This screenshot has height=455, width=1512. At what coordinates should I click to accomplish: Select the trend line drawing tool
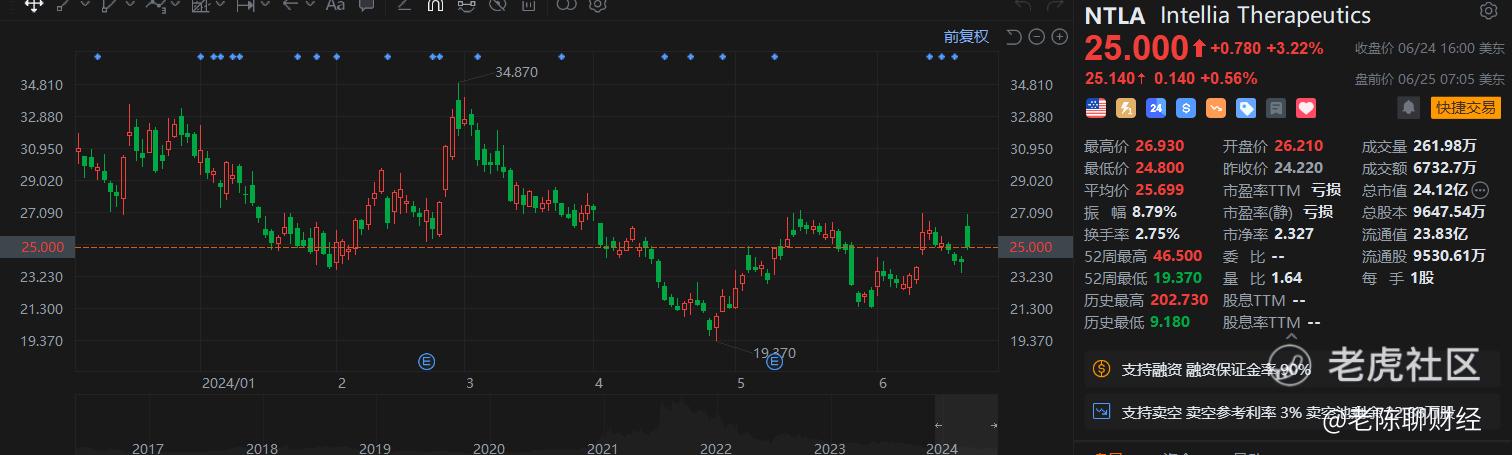click(x=64, y=5)
